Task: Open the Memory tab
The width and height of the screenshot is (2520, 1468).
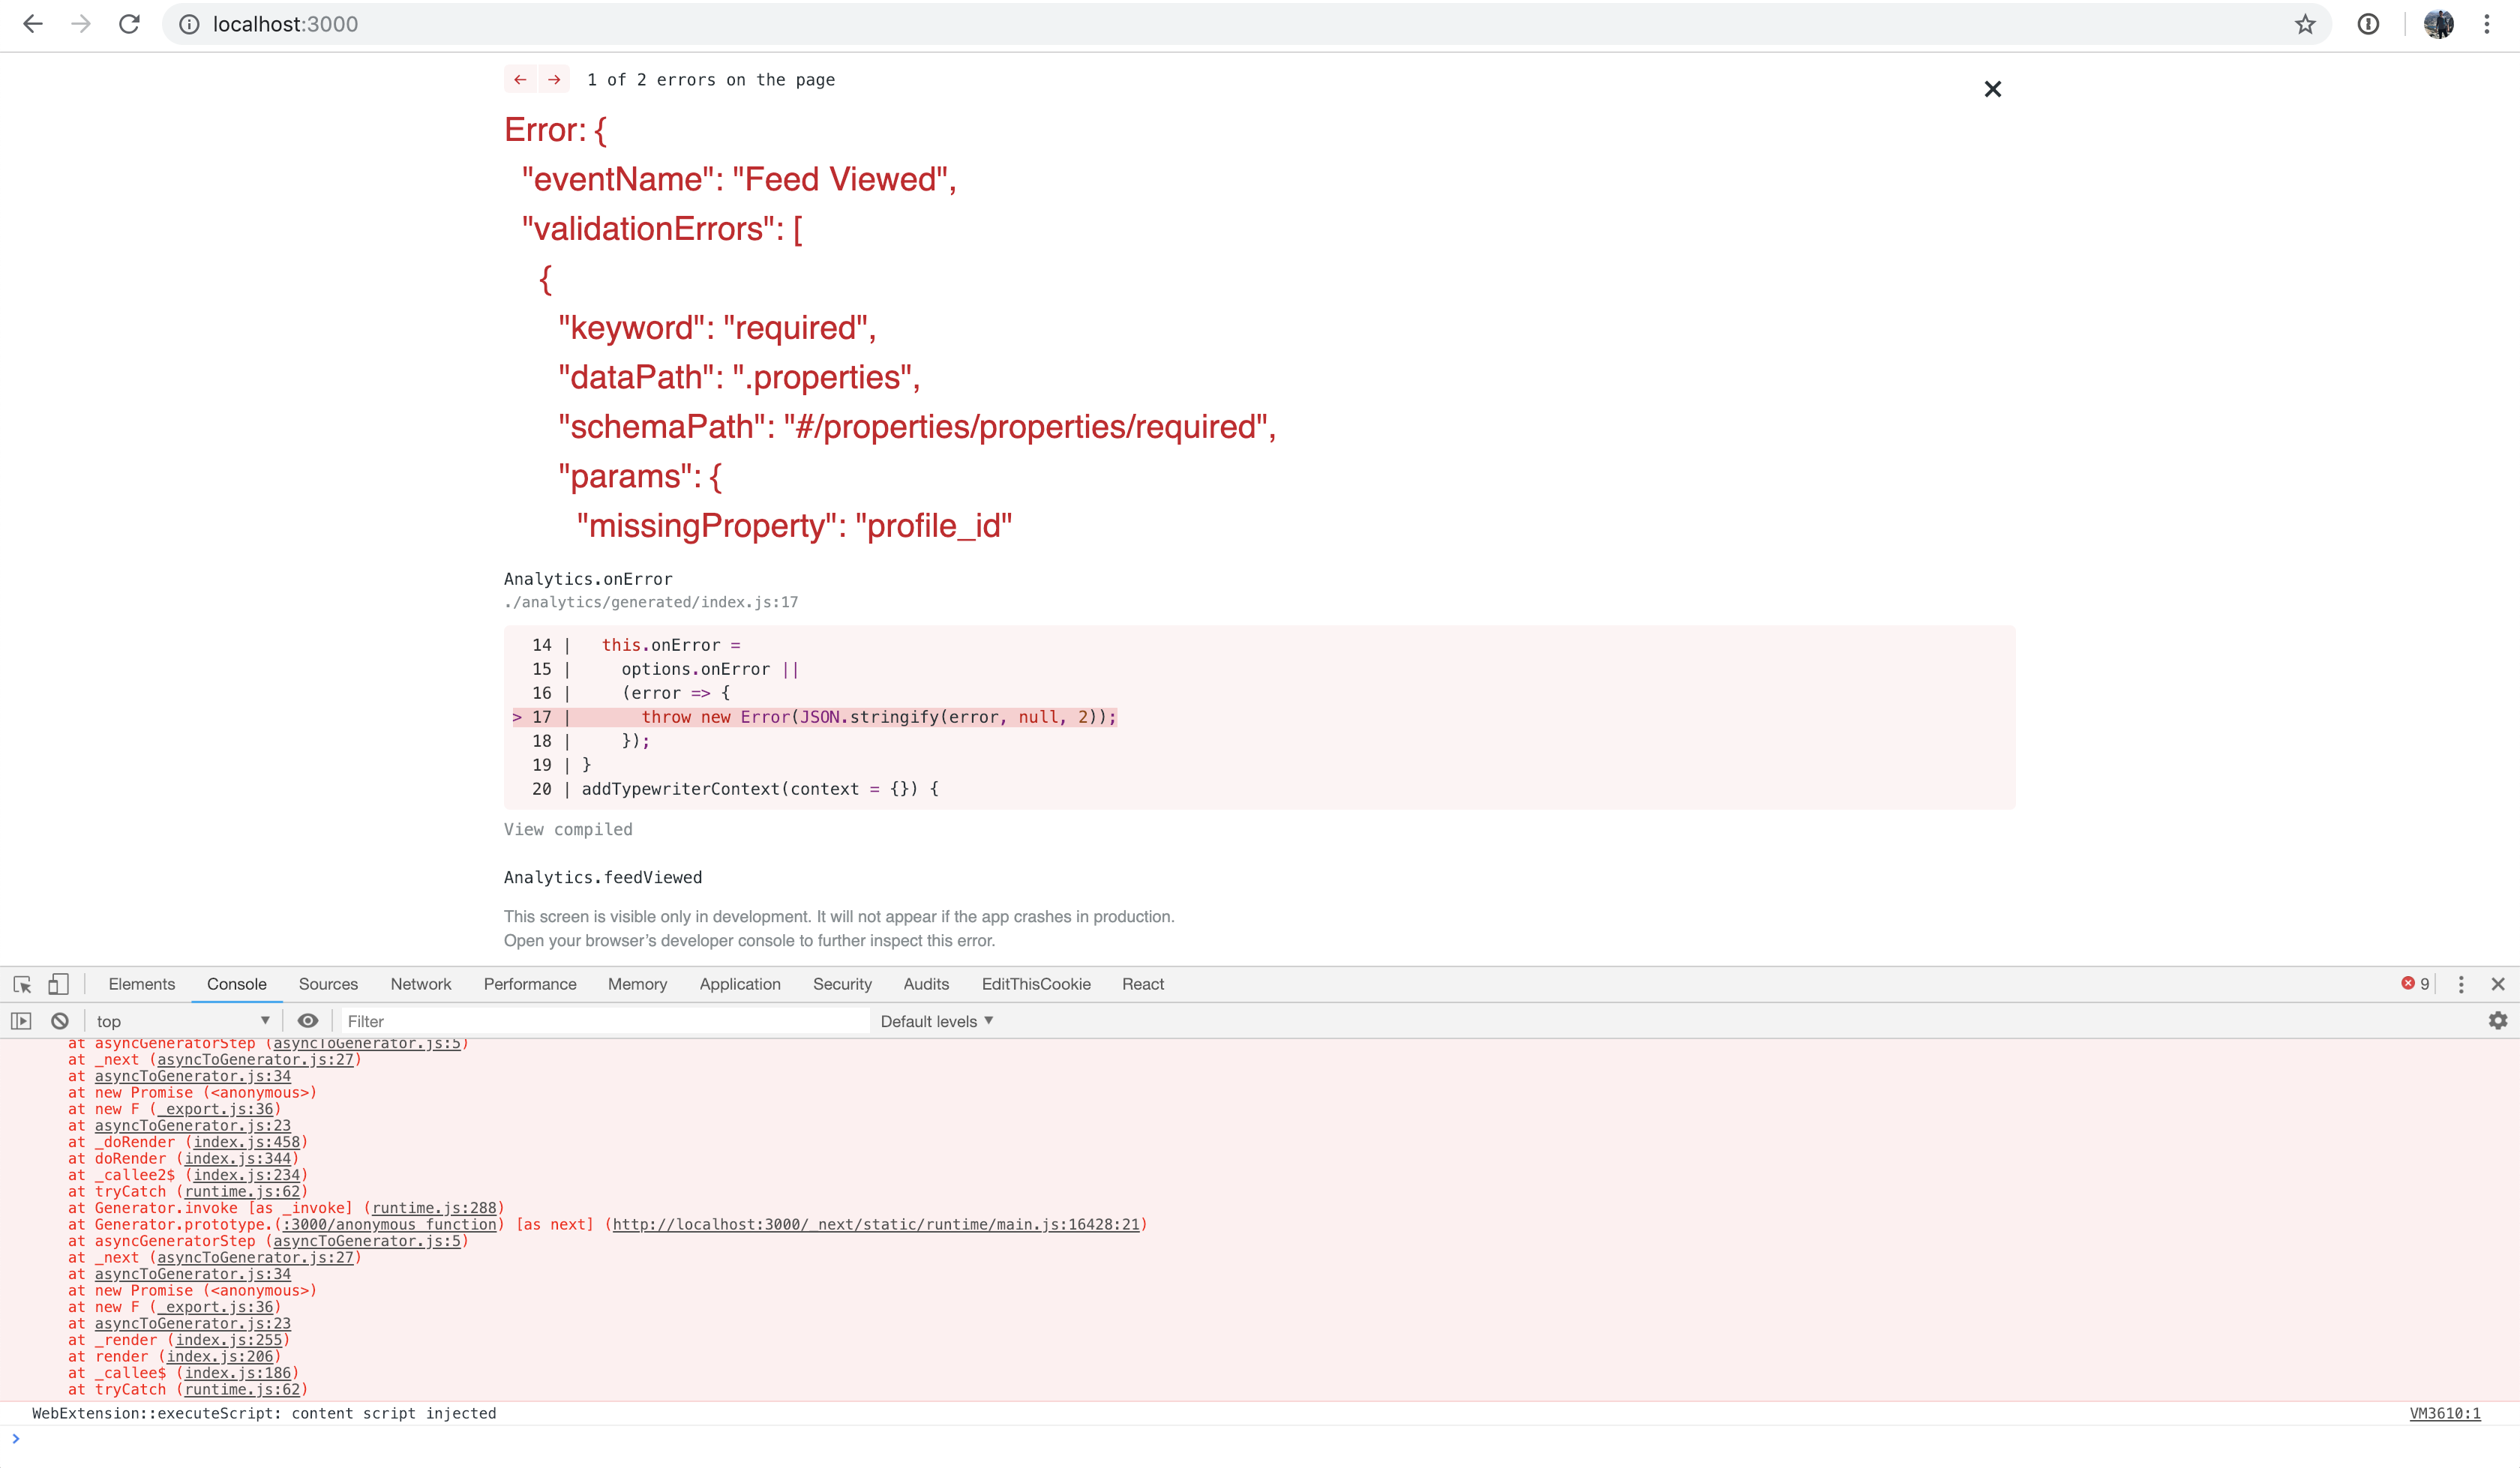Action: point(637,984)
